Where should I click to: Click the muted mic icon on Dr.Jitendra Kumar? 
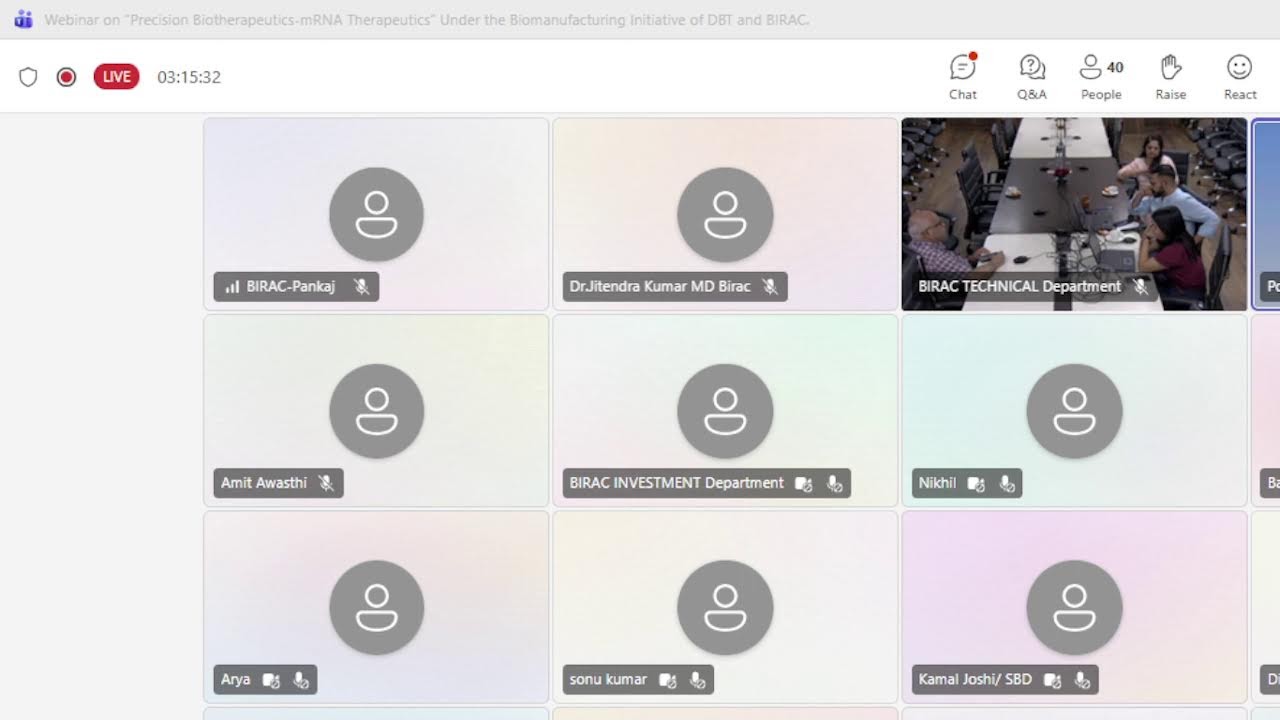point(770,287)
